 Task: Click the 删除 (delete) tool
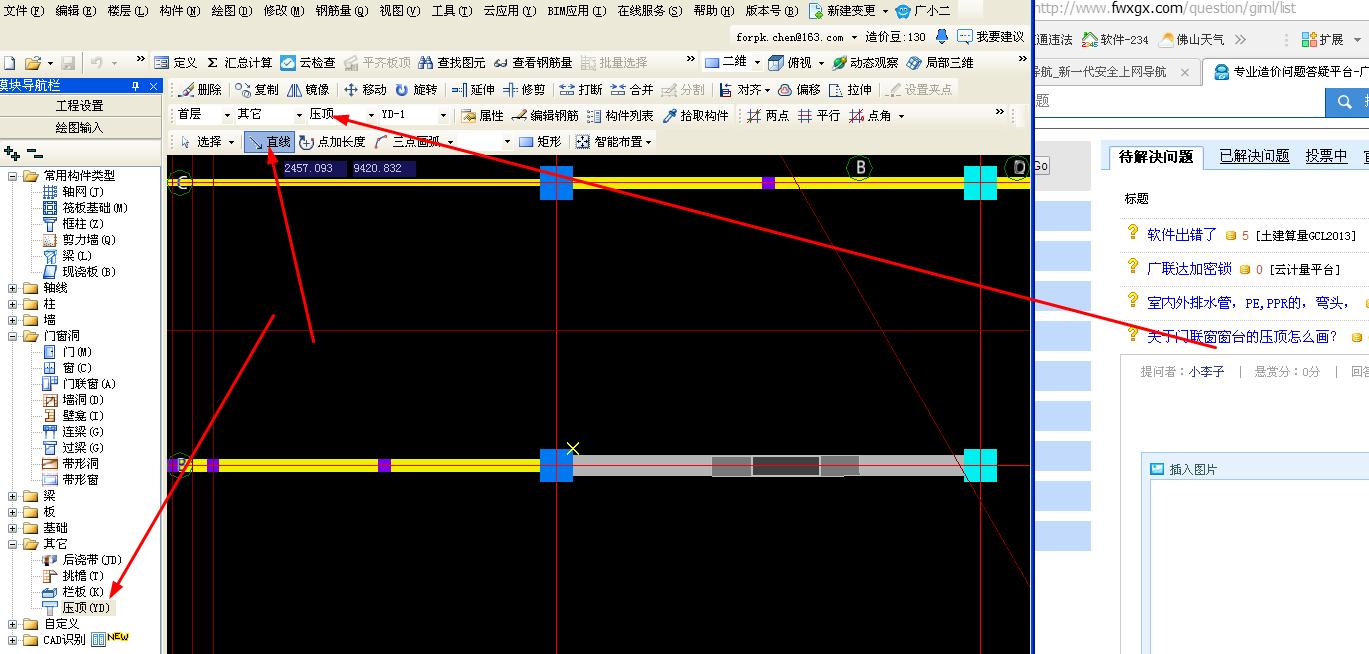point(200,90)
